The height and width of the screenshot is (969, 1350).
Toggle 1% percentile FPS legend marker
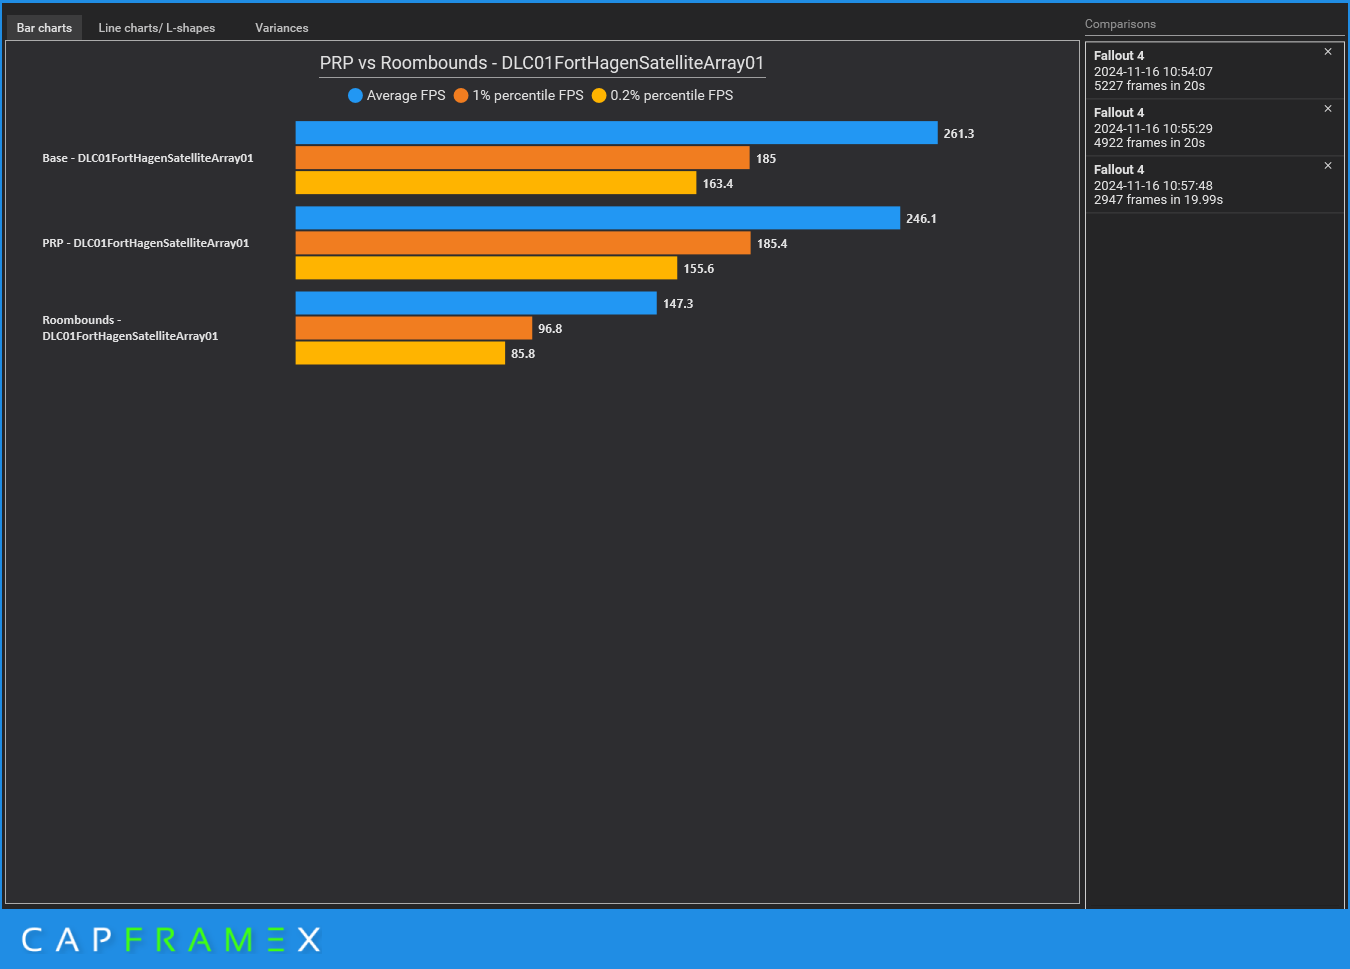pos(461,96)
